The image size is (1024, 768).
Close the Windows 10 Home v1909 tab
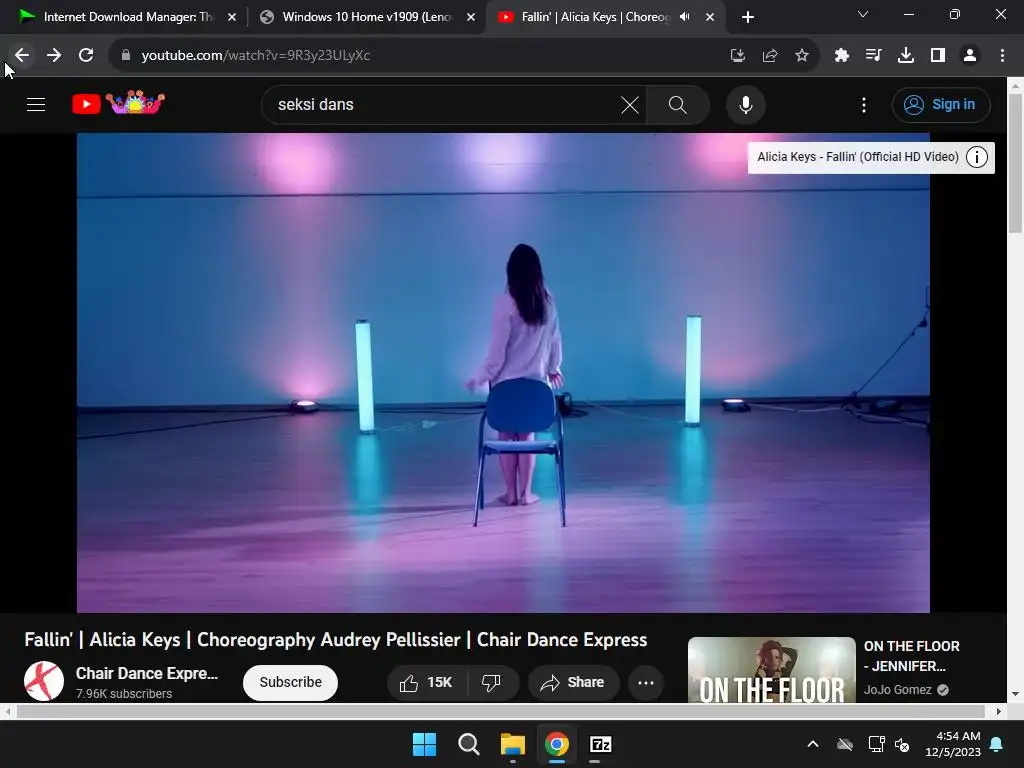click(471, 18)
